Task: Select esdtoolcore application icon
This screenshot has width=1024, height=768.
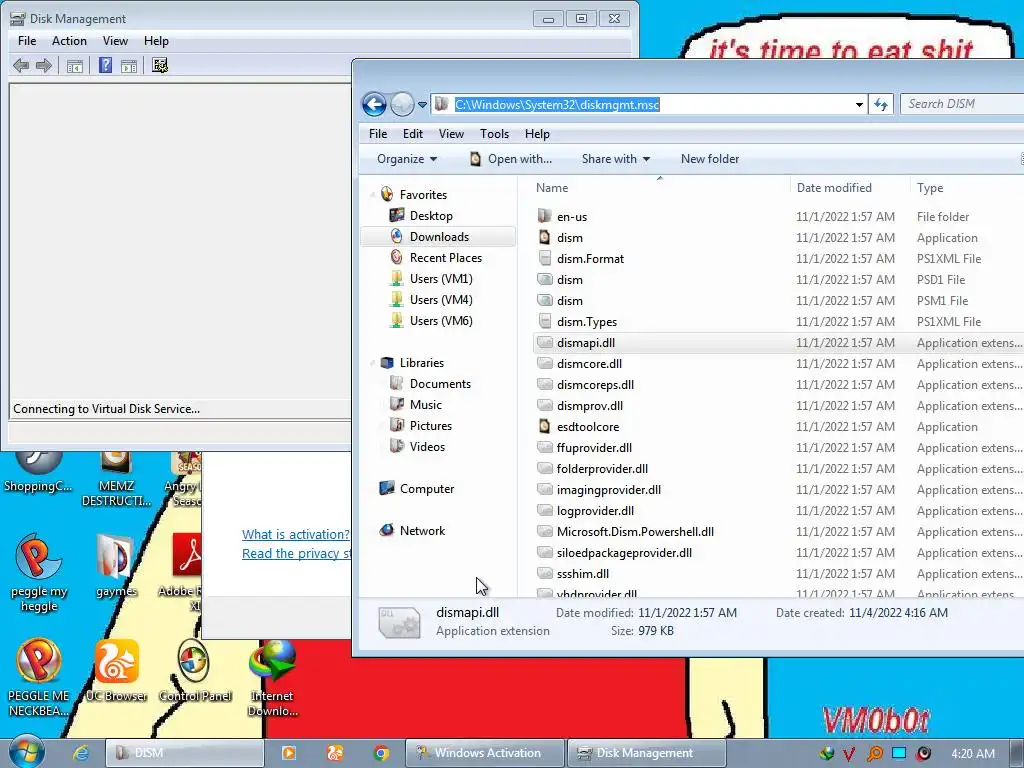Action: click(545, 426)
